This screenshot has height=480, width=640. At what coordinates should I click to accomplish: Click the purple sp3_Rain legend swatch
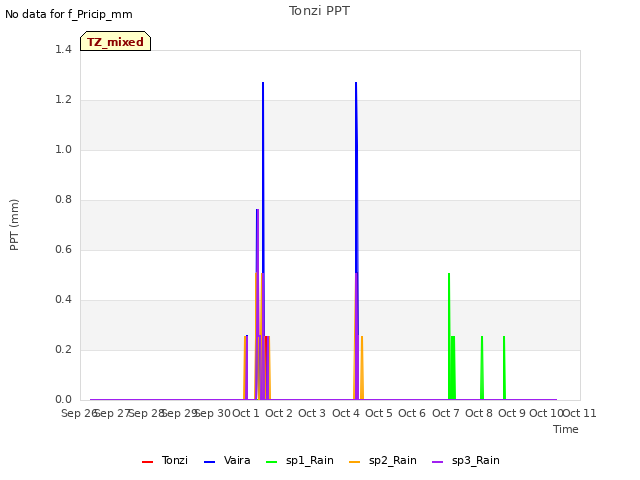438,462
